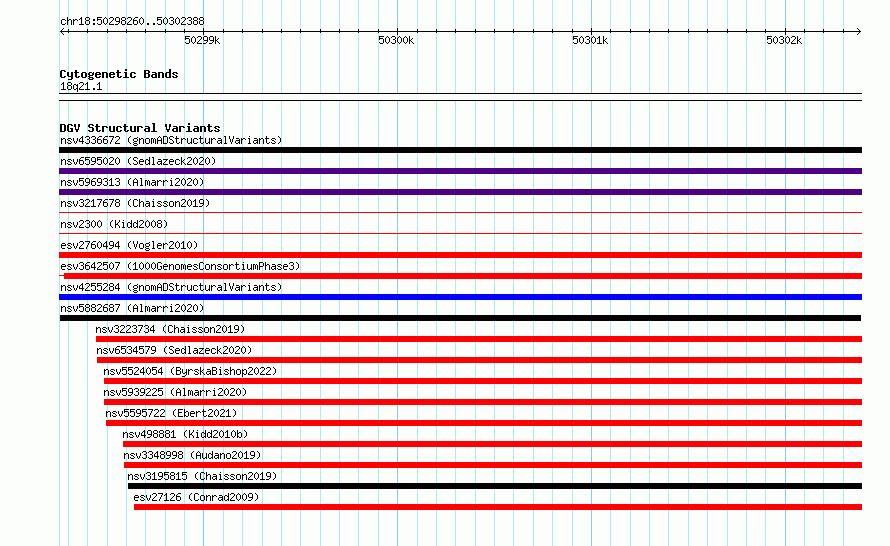Select the red bar under esv27126
The width and height of the screenshot is (890, 546).
click(498, 507)
